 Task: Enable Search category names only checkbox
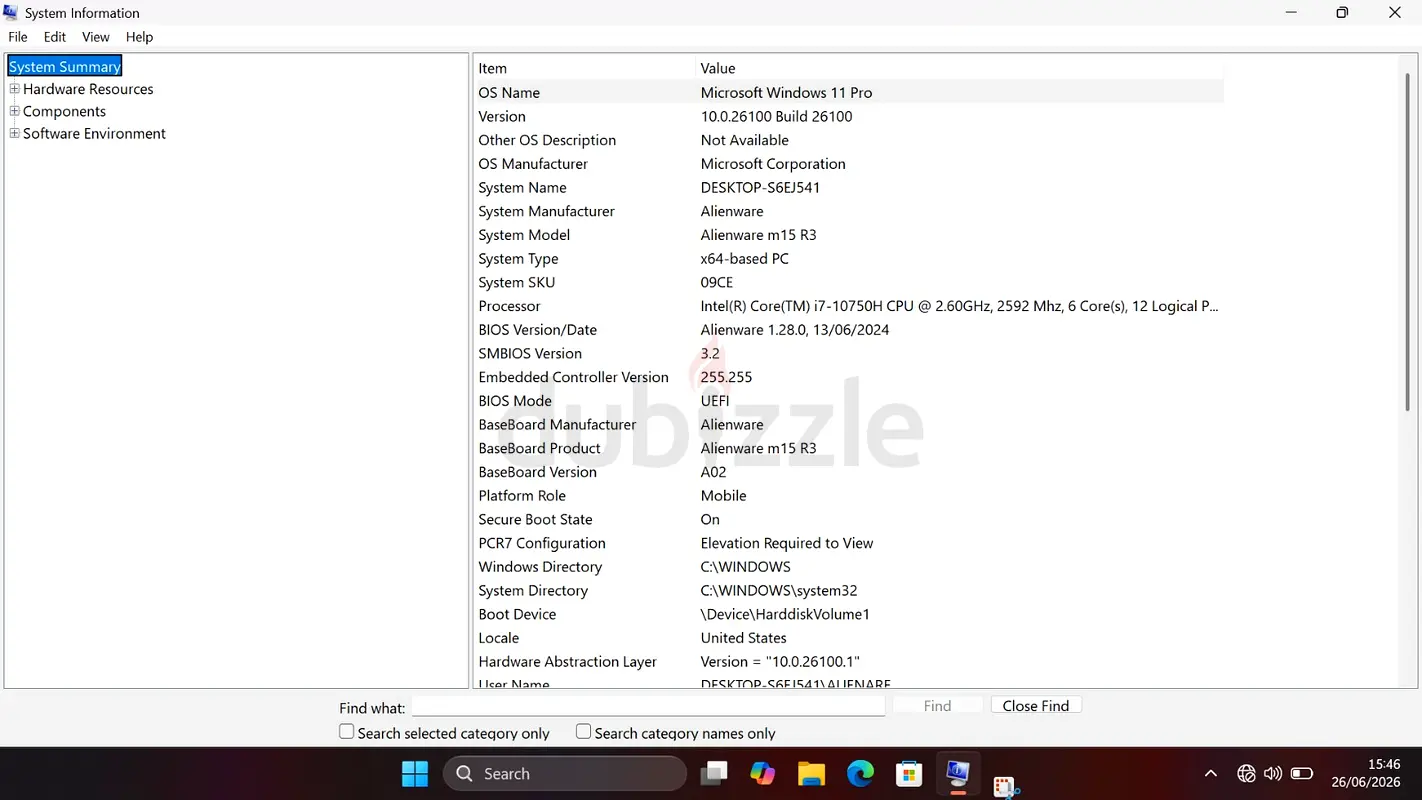584,732
